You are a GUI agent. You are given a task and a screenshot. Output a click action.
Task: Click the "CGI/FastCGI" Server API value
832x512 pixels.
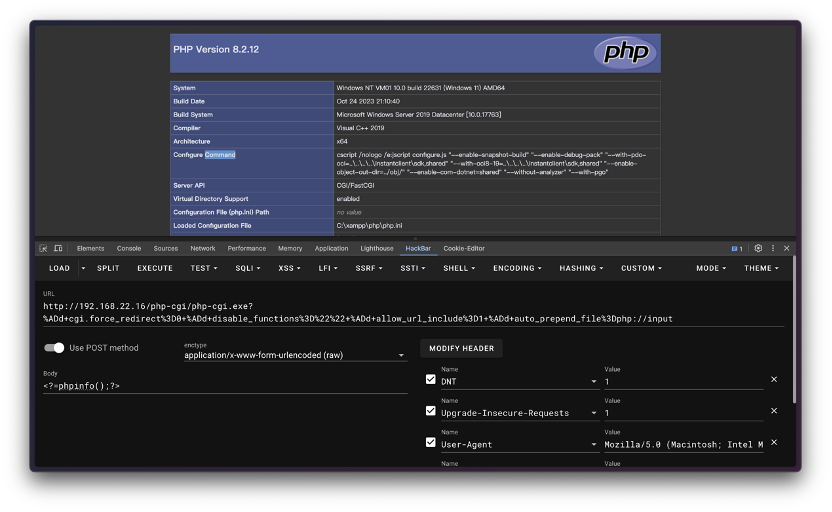(355, 185)
